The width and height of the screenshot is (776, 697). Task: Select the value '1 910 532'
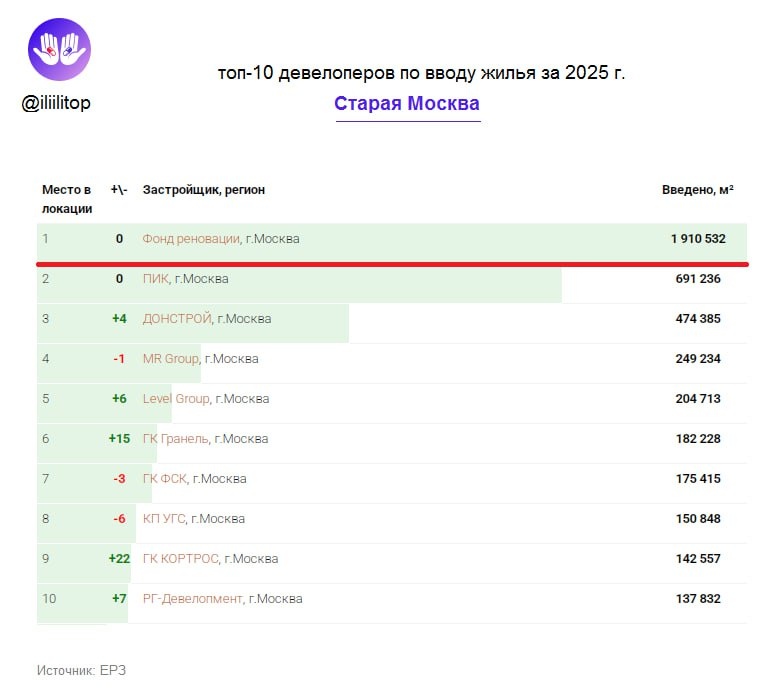click(x=698, y=239)
